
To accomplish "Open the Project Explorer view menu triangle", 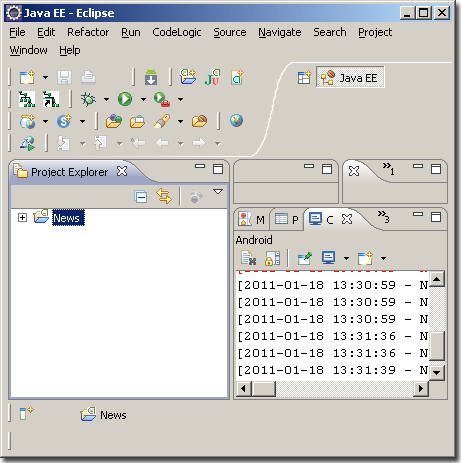I will [218, 192].
